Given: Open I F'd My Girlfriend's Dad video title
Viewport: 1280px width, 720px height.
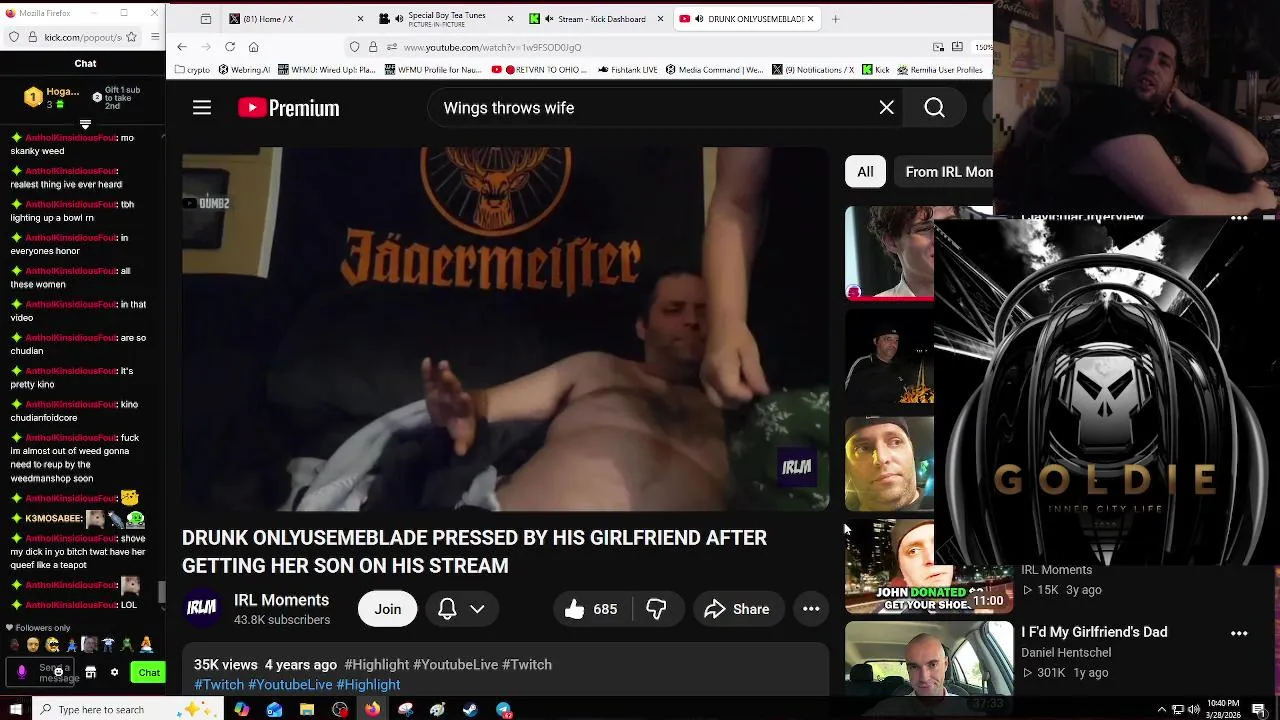Looking at the screenshot, I should coord(1094,632).
